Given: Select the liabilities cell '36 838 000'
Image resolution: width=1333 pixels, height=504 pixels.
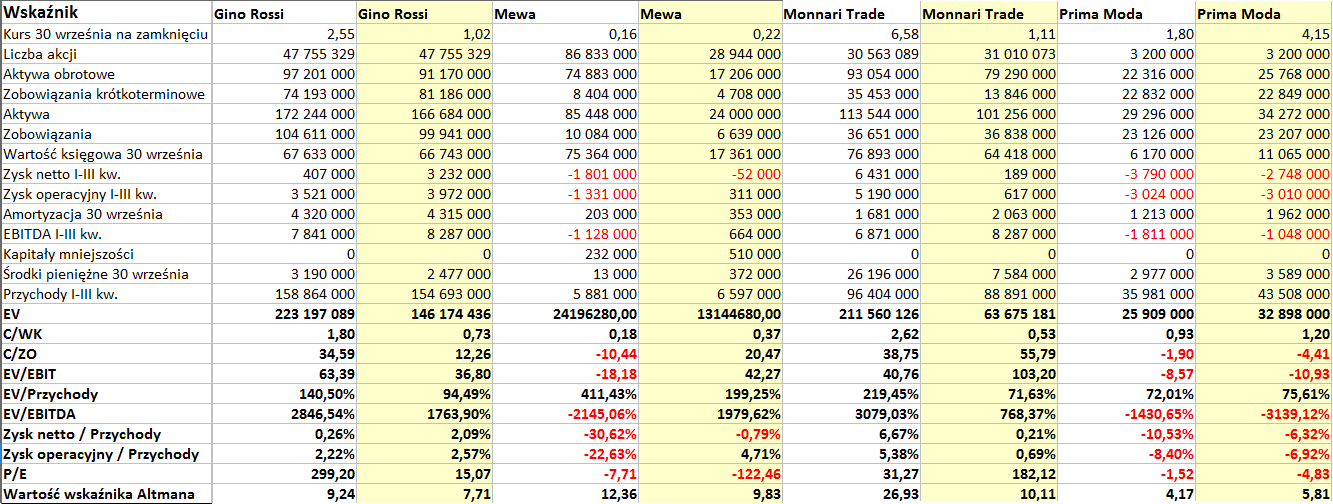Looking at the screenshot, I should pos(989,134).
